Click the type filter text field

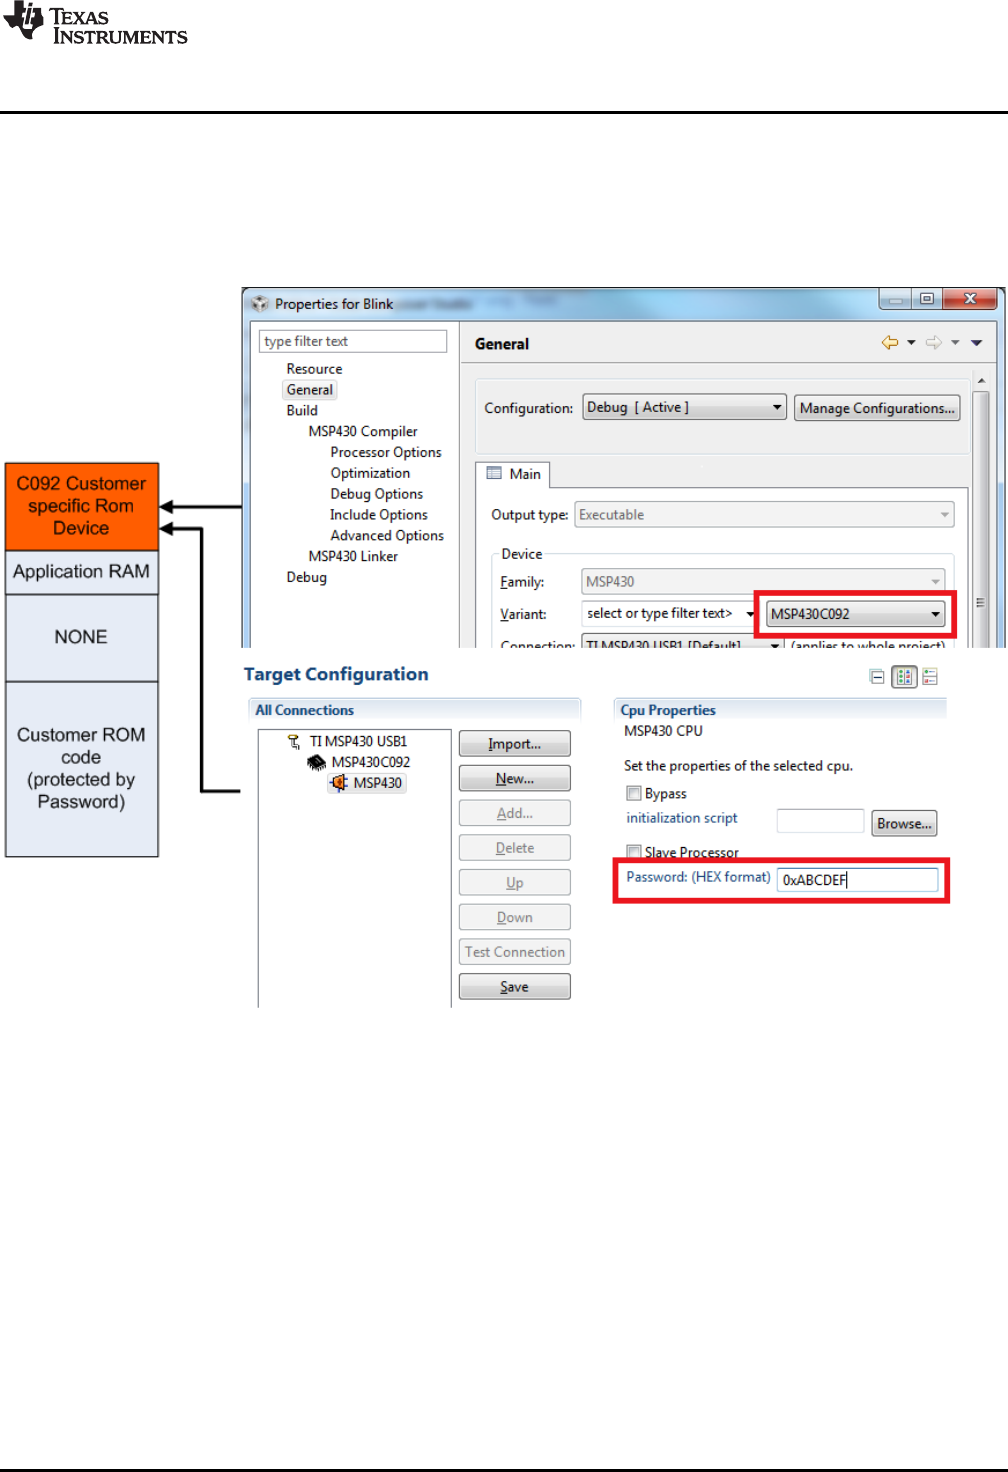(x=353, y=341)
